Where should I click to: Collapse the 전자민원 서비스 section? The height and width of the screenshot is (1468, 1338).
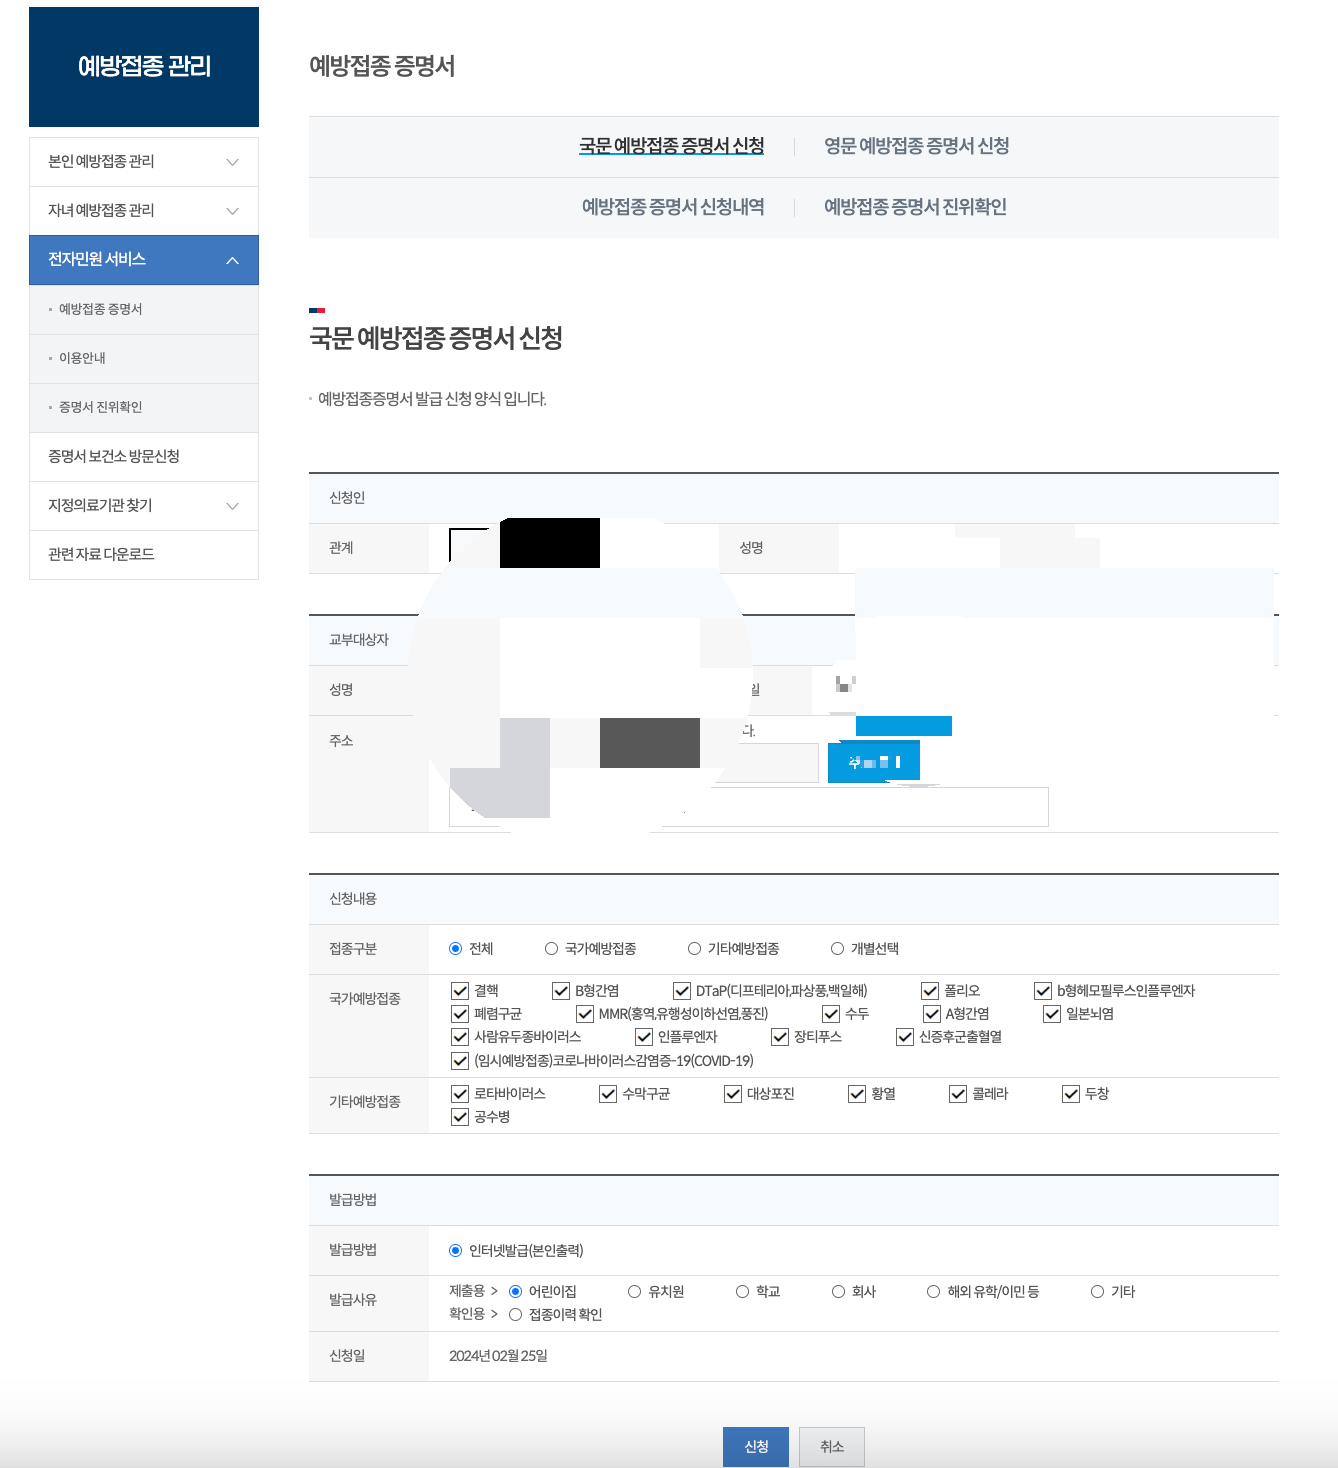pyautogui.click(x=143, y=259)
